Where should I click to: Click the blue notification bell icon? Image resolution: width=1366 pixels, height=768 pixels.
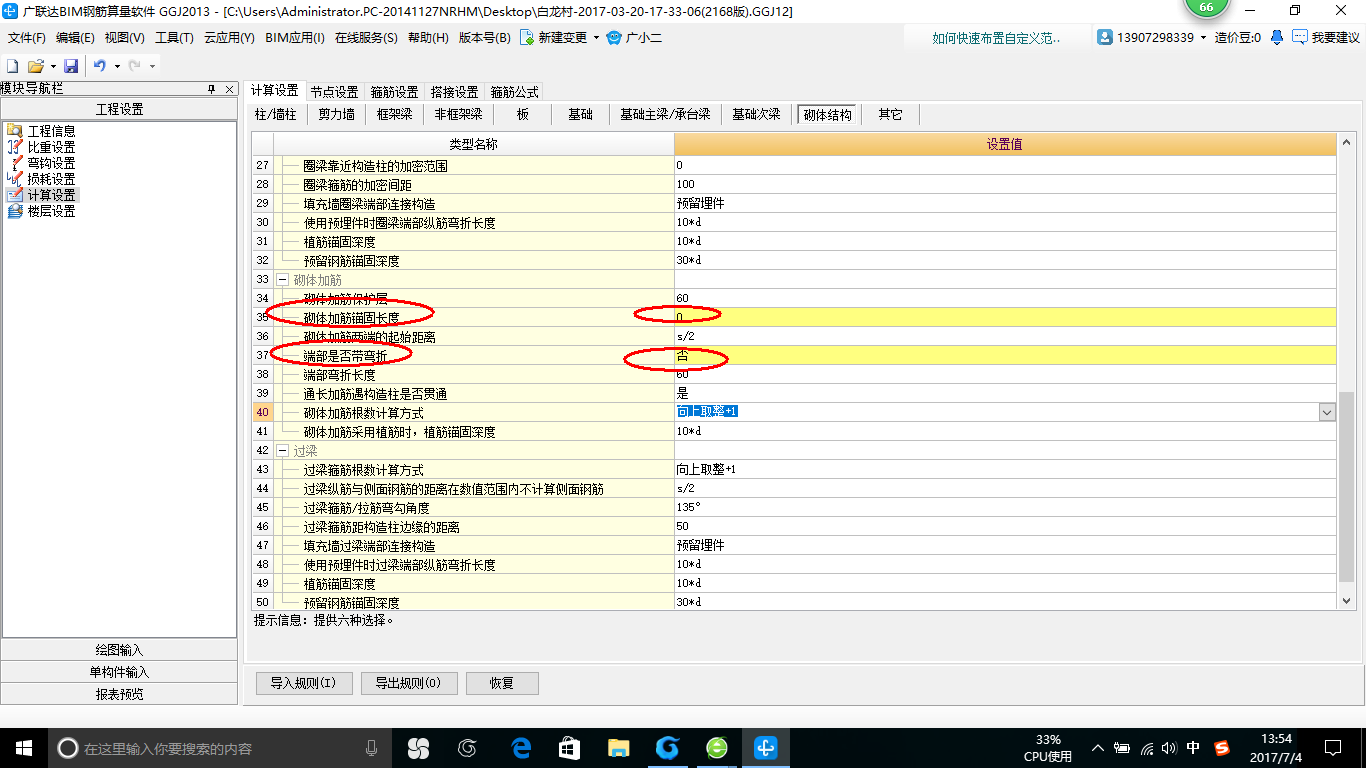tap(1277, 37)
